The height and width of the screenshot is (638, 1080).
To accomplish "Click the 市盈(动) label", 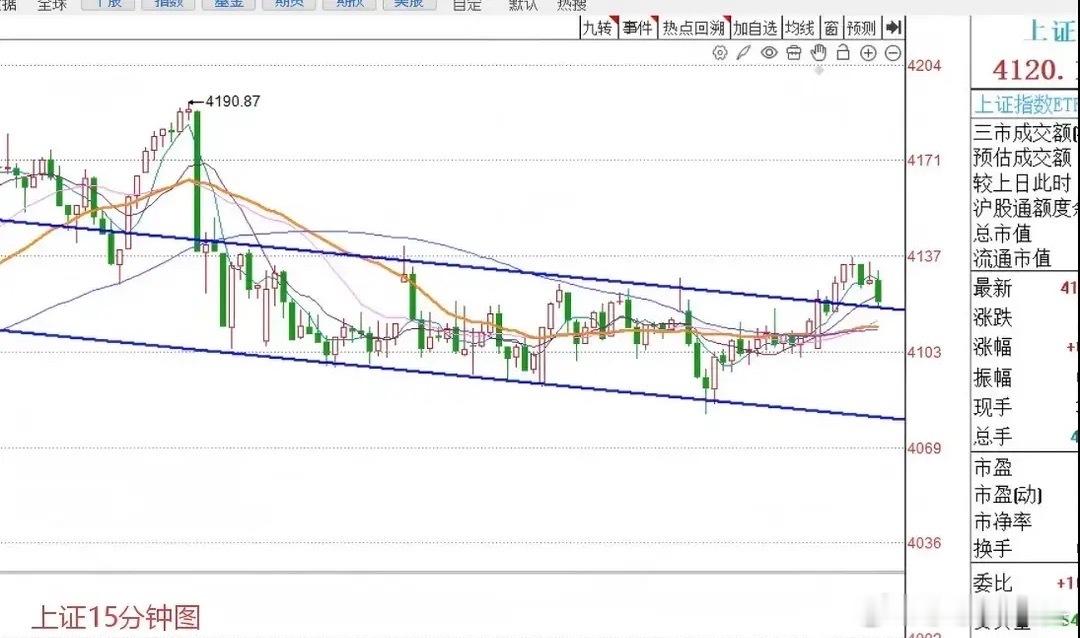I will tap(1008, 494).
